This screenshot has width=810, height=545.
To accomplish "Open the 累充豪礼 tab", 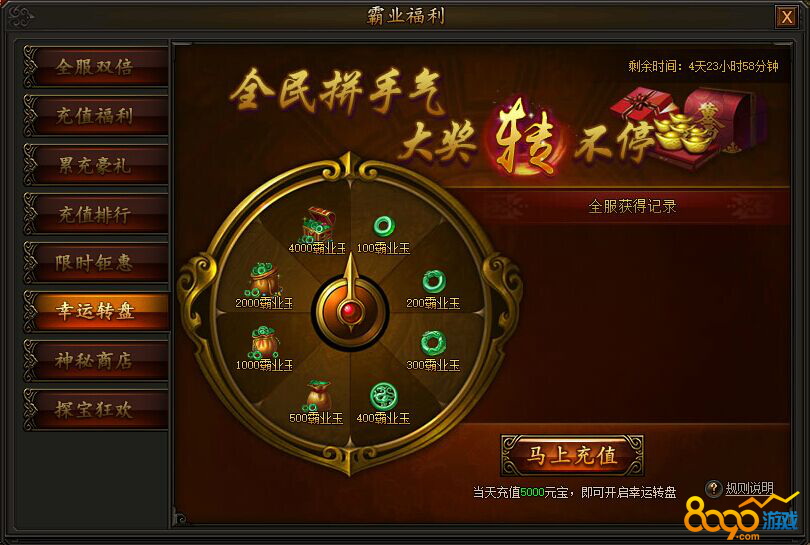I will coord(96,165).
